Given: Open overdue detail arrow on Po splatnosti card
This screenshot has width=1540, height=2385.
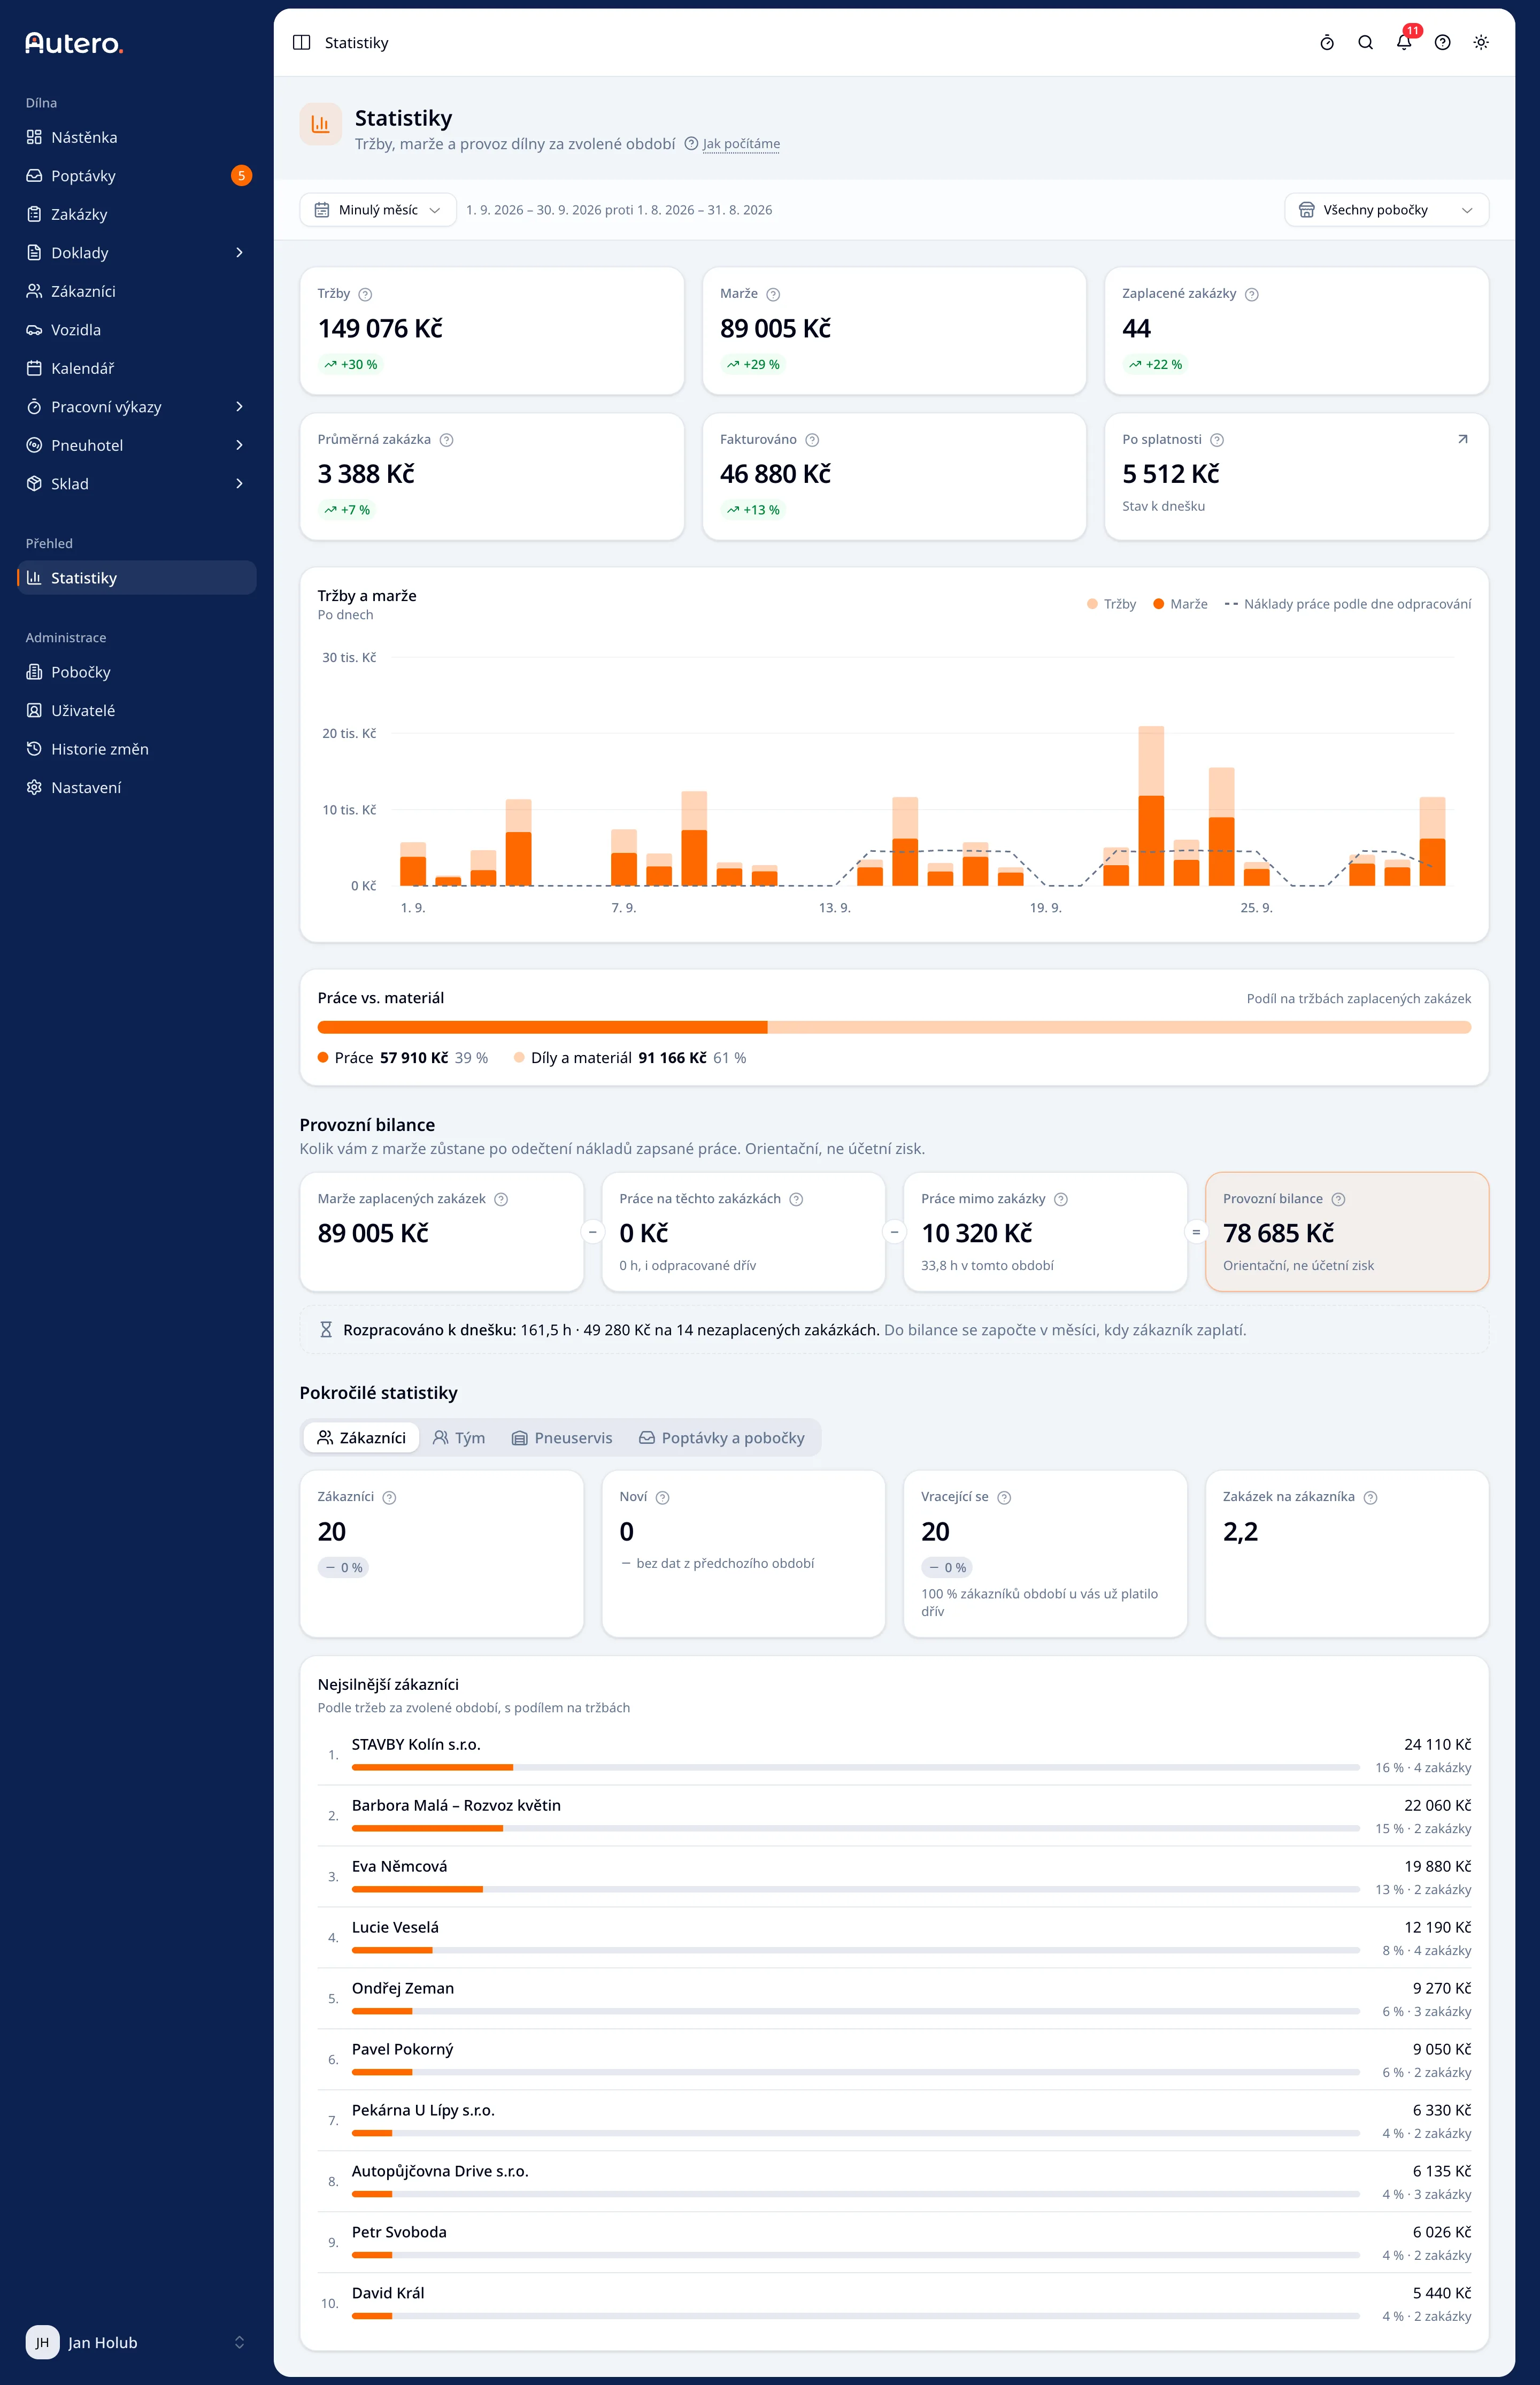Looking at the screenshot, I should [x=1462, y=439].
